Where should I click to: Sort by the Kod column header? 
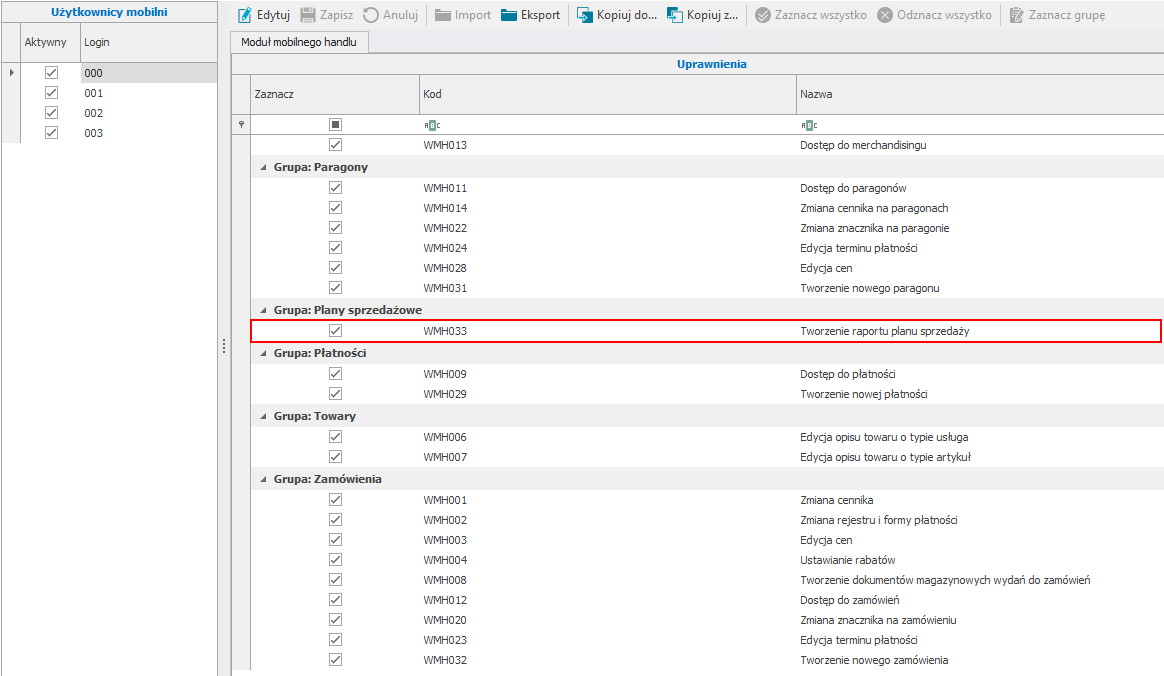[608, 94]
